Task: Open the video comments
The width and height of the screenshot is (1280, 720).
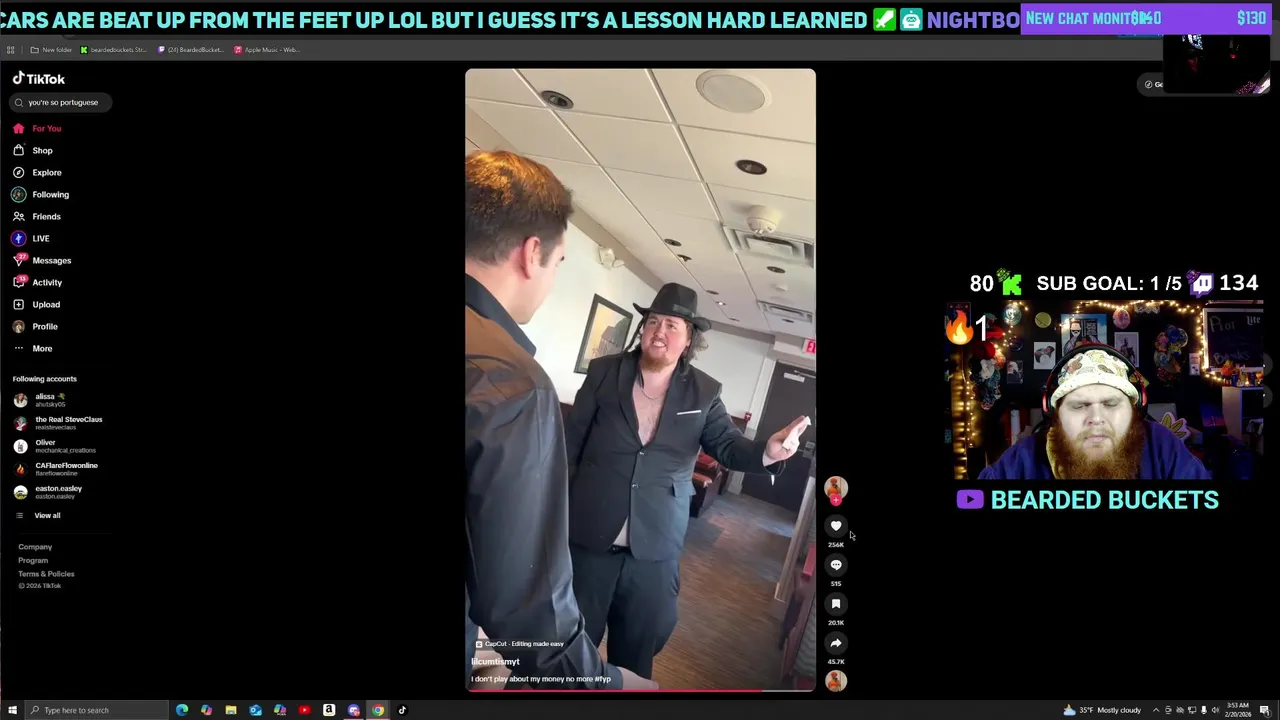Action: tap(836, 565)
